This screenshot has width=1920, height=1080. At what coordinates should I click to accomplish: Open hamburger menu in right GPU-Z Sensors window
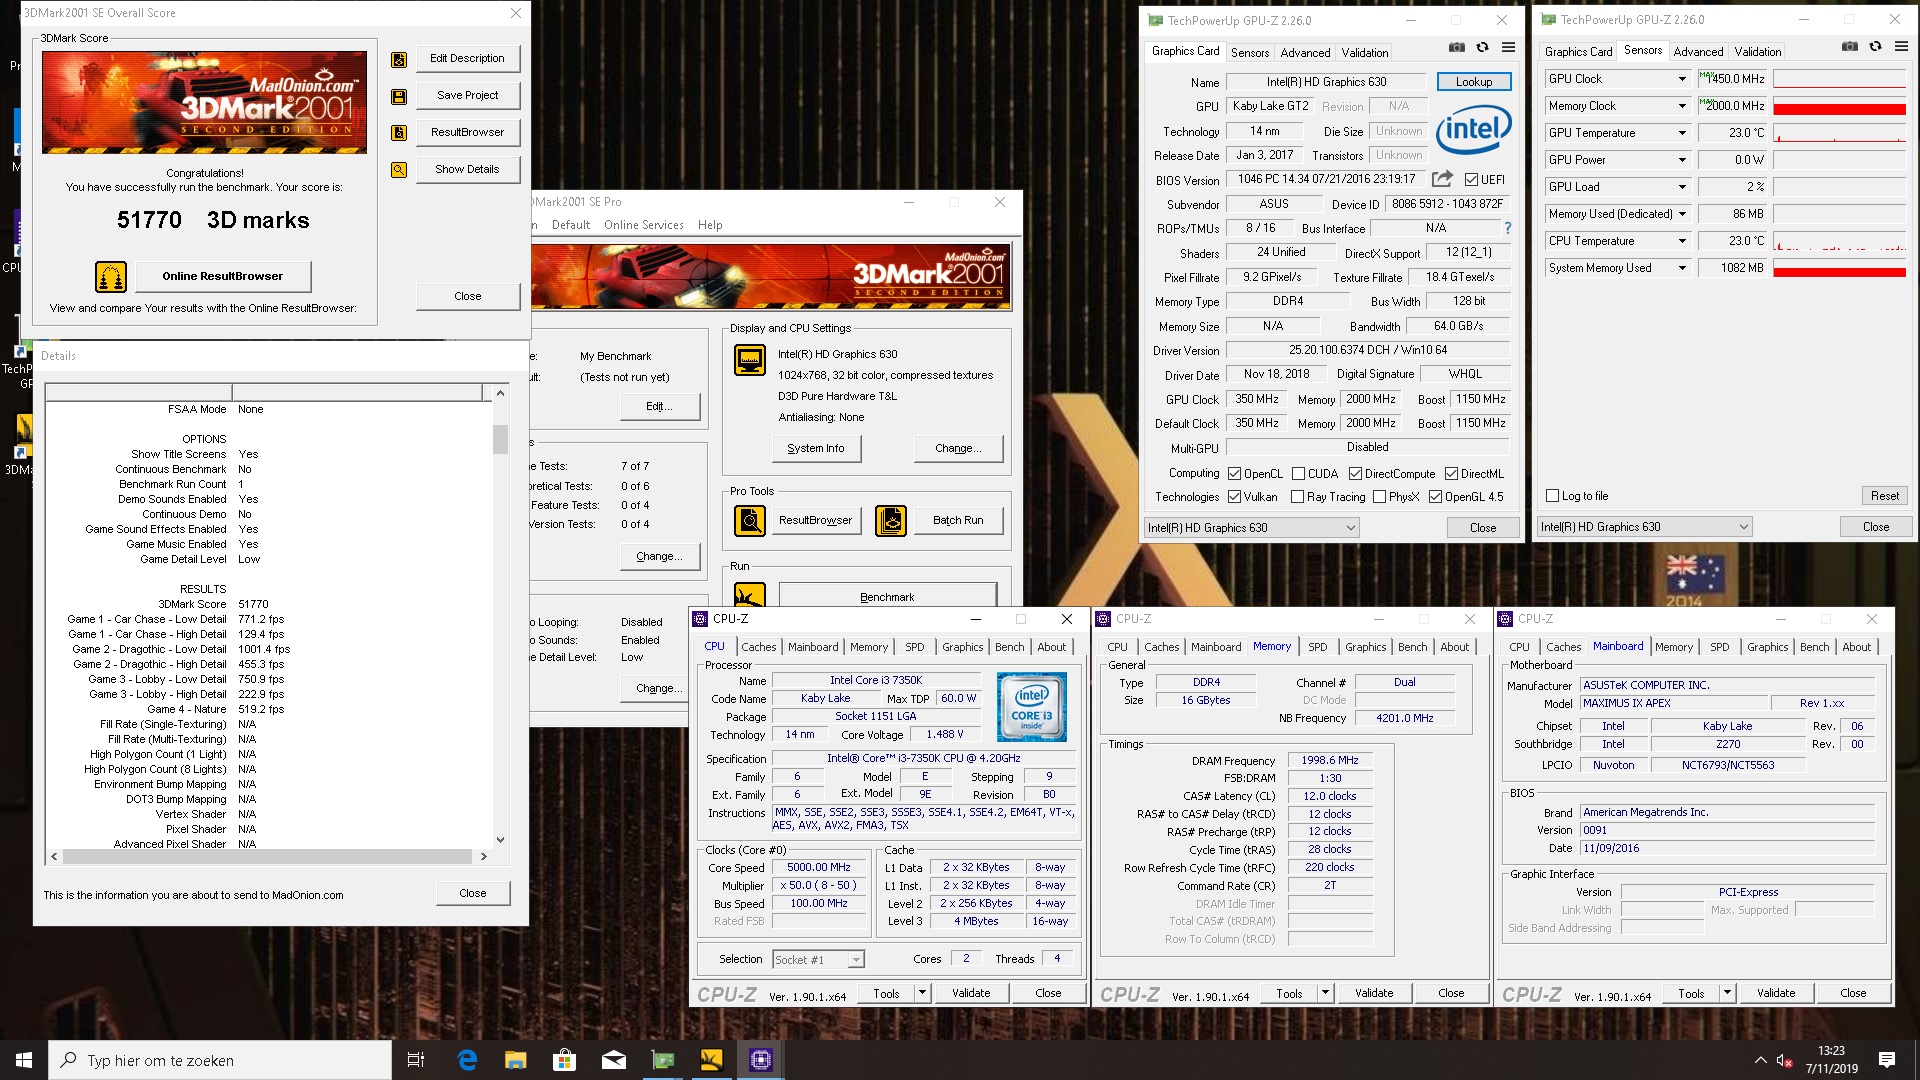click(x=1901, y=46)
